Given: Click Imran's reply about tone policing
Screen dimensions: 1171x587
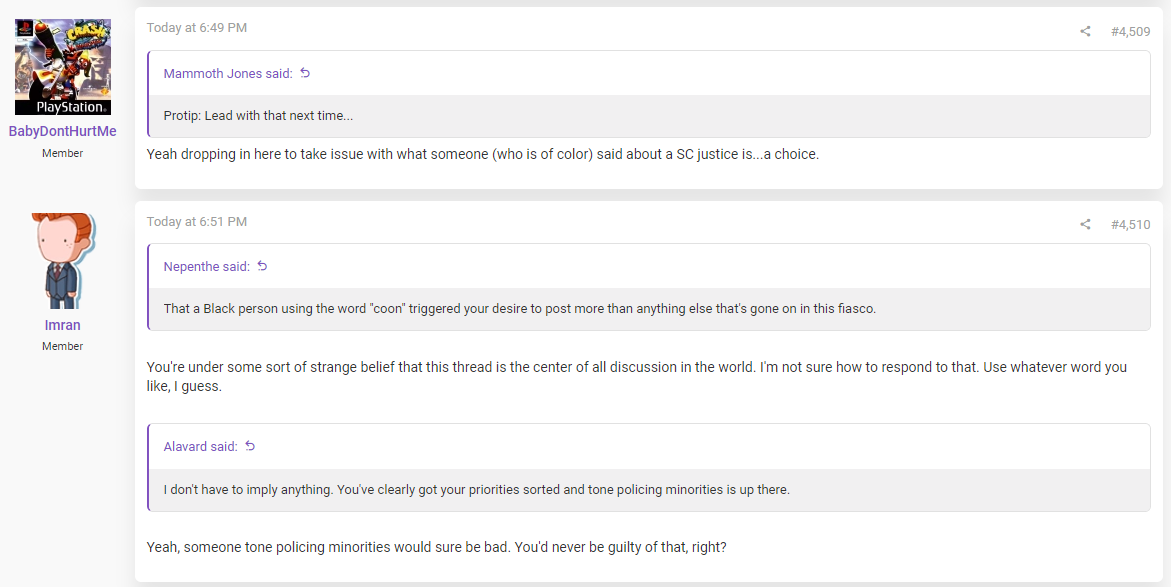Looking at the screenshot, I should click(436, 547).
